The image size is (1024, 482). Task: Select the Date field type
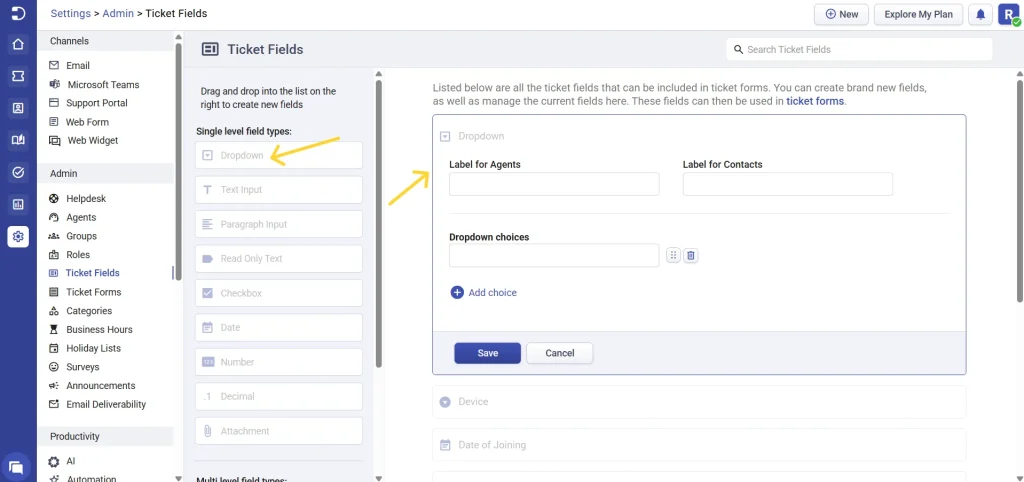click(x=279, y=327)
